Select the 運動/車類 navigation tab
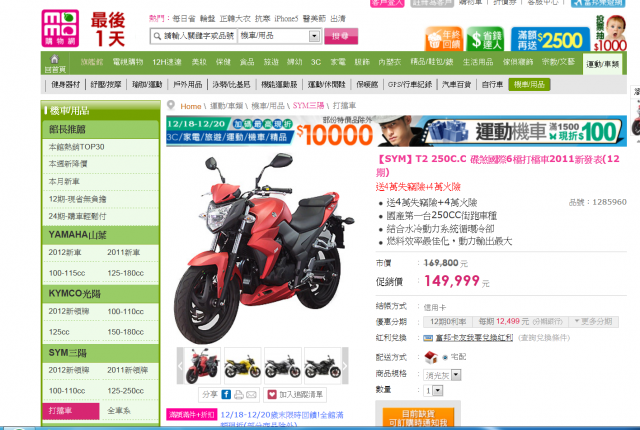The image size is (640, 430). (x=602, y=64)
